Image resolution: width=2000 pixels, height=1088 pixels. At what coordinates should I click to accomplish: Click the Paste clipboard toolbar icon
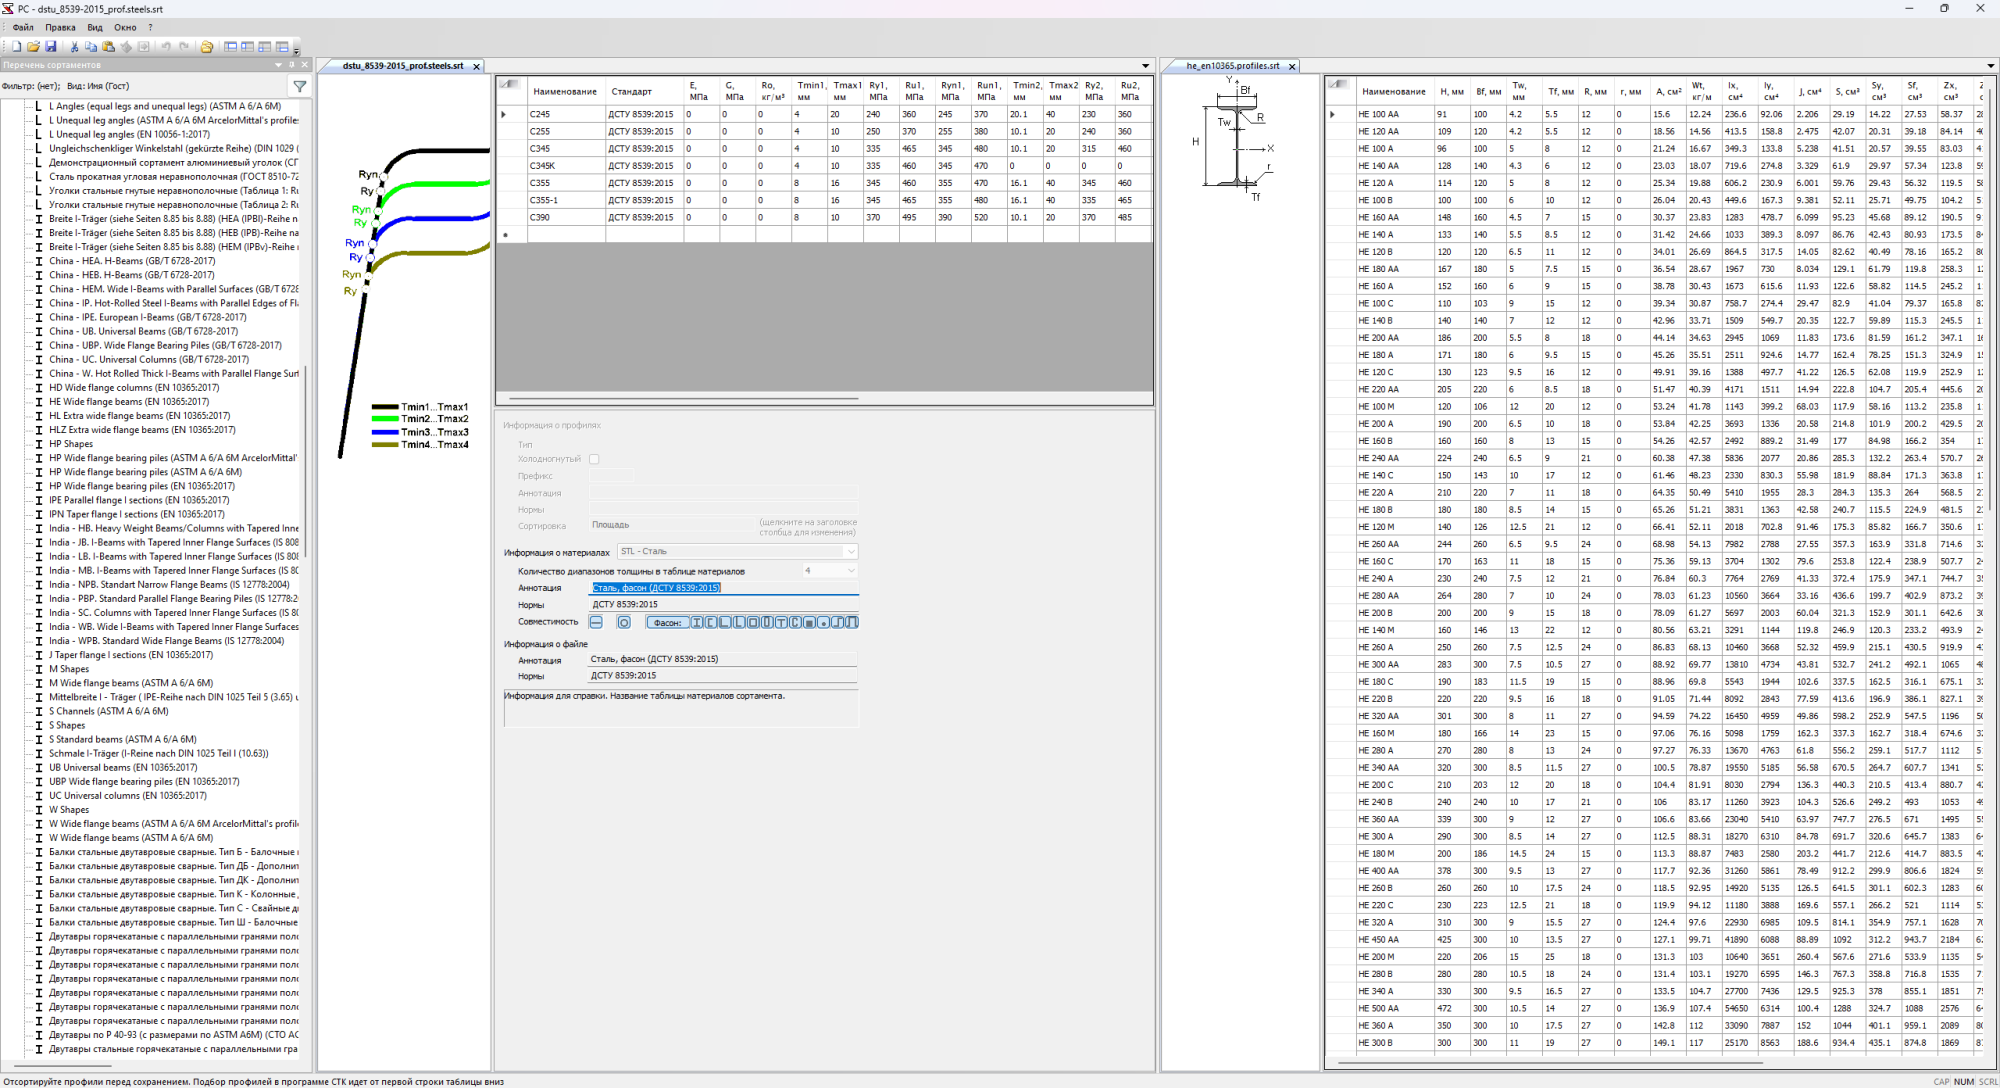pos(108,46)
